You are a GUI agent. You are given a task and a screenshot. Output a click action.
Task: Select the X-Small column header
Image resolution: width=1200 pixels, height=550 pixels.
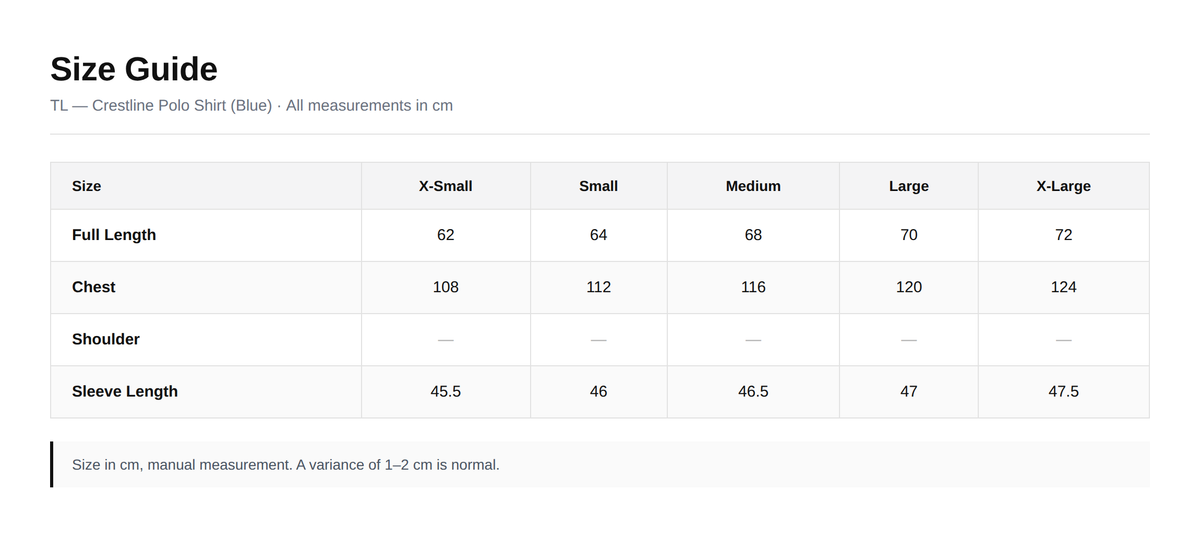coord(446,186)
